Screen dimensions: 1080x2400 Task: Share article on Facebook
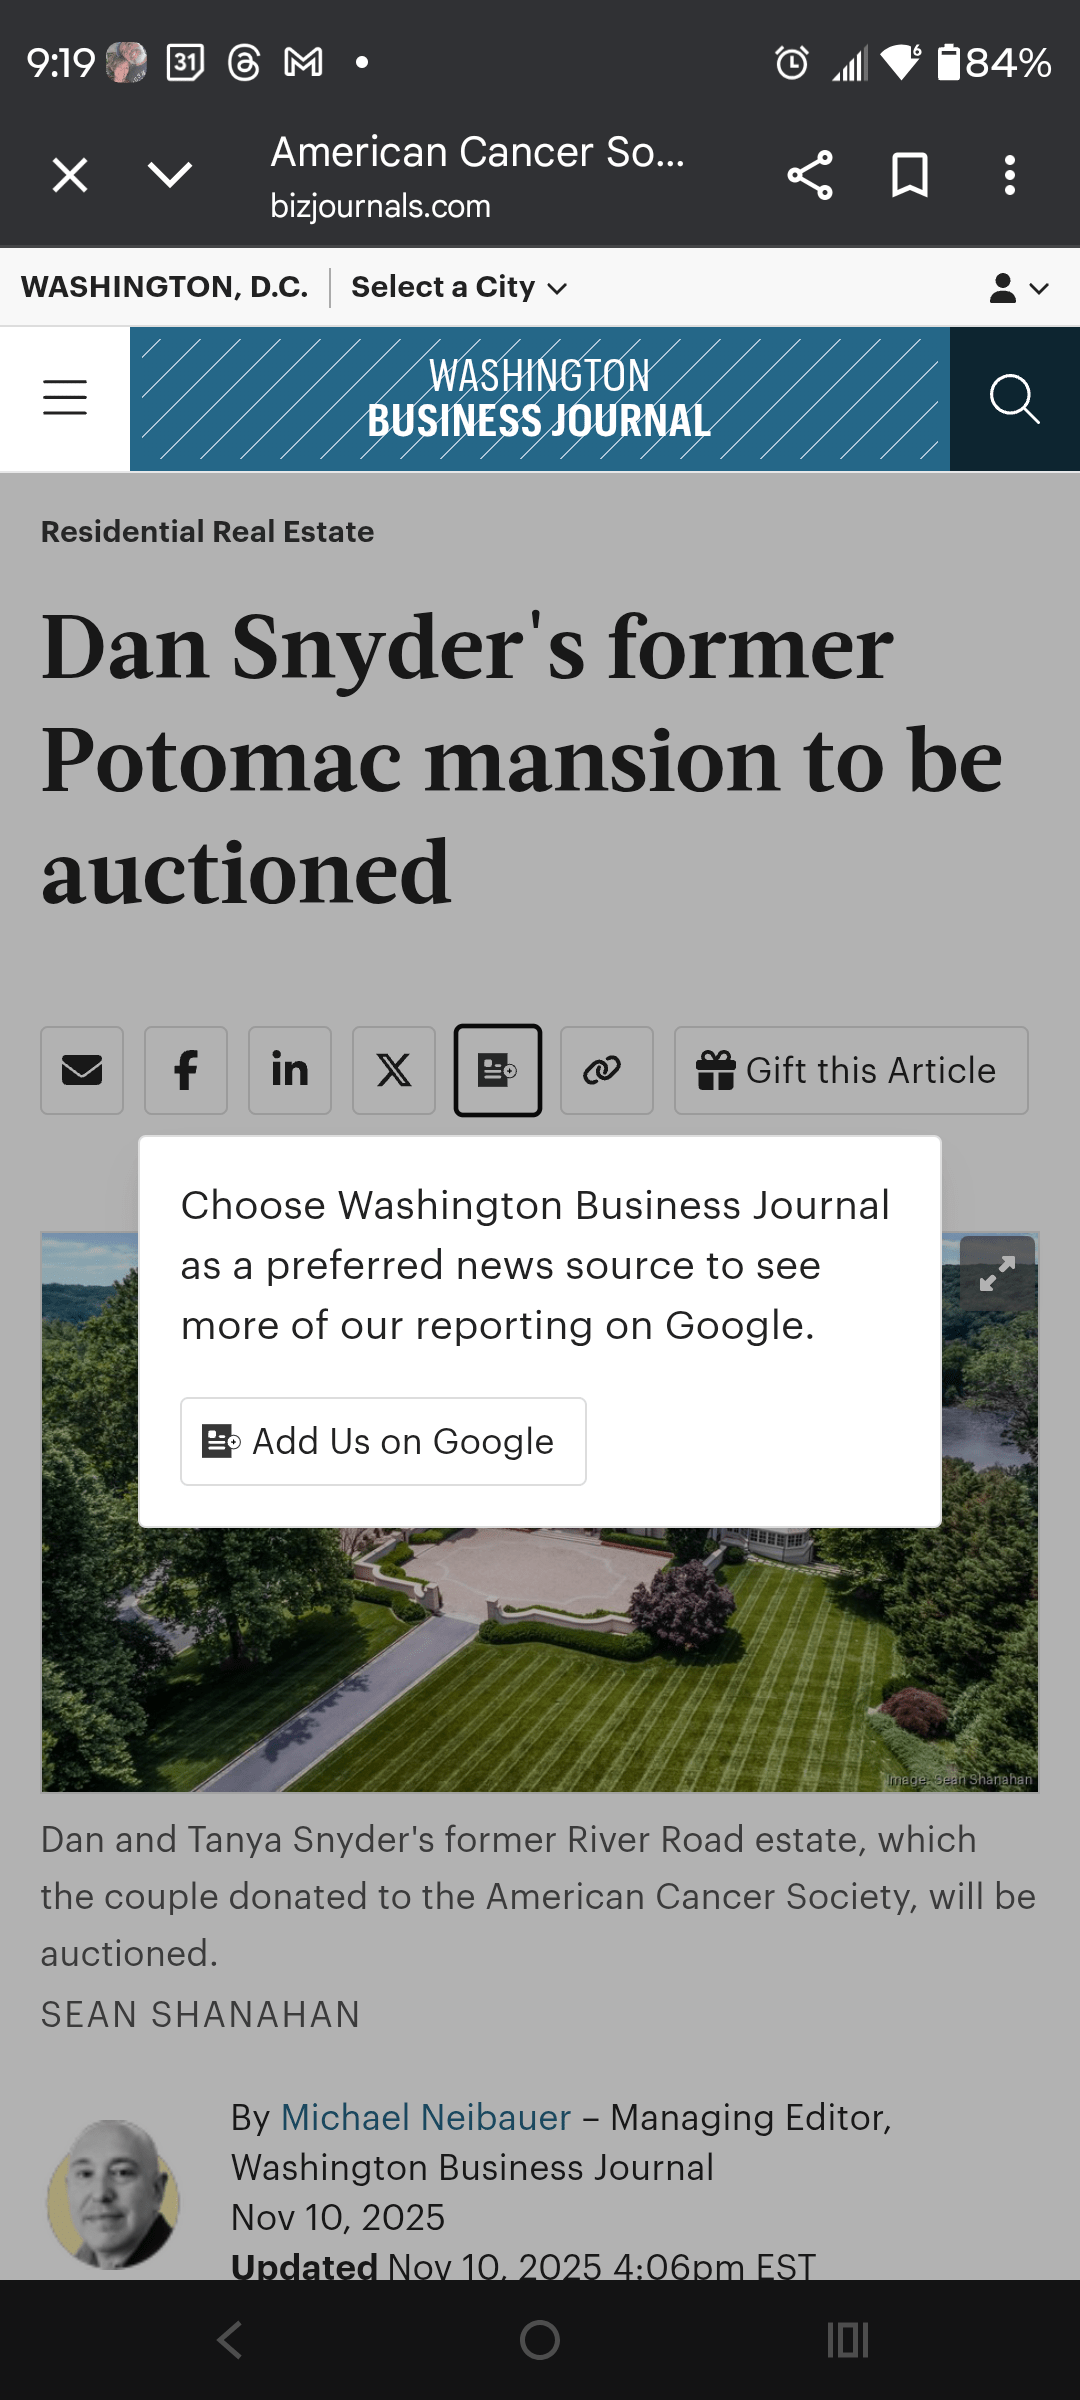click(x=186, y=1070)
